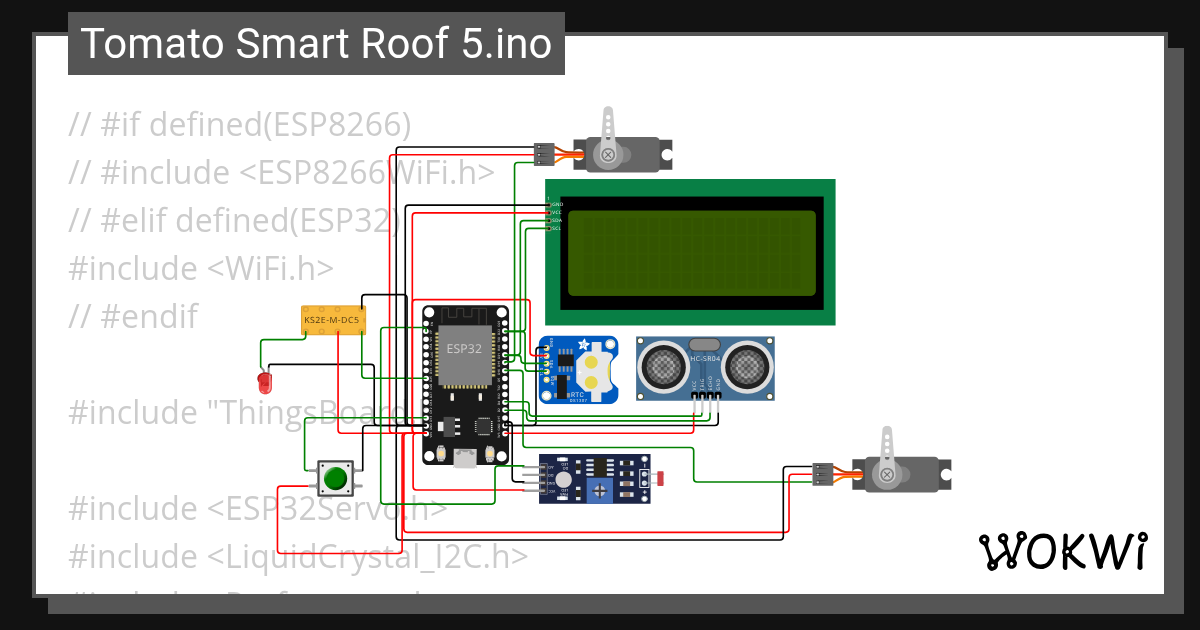1200x630 pixels.
Task: Click the TRIG pin of the HC-SR04
Action: point(702,394)
